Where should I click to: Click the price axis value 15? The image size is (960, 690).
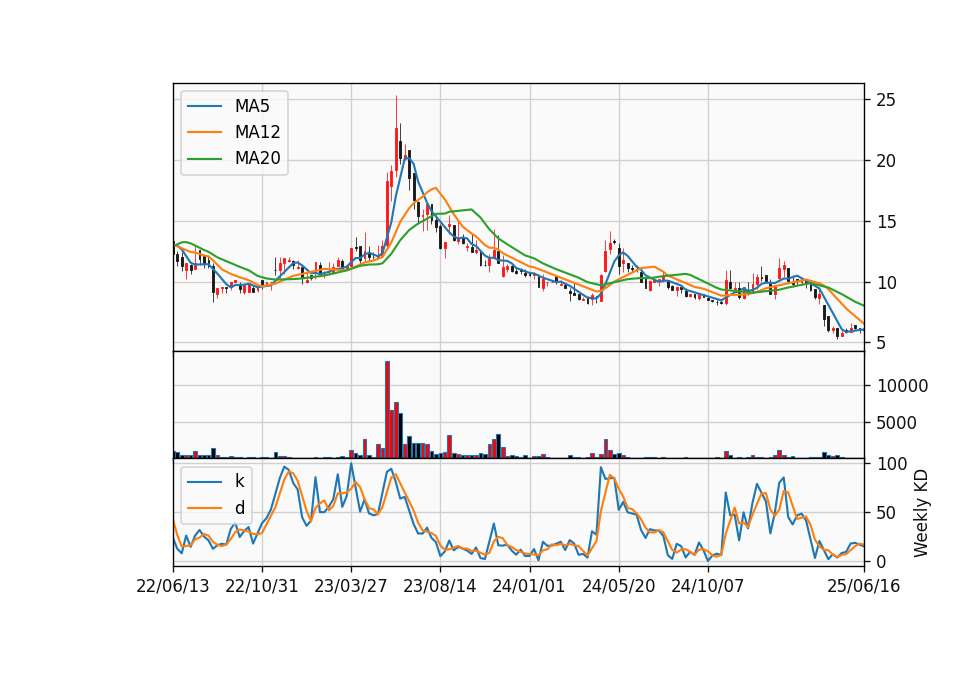pos(886,222)
